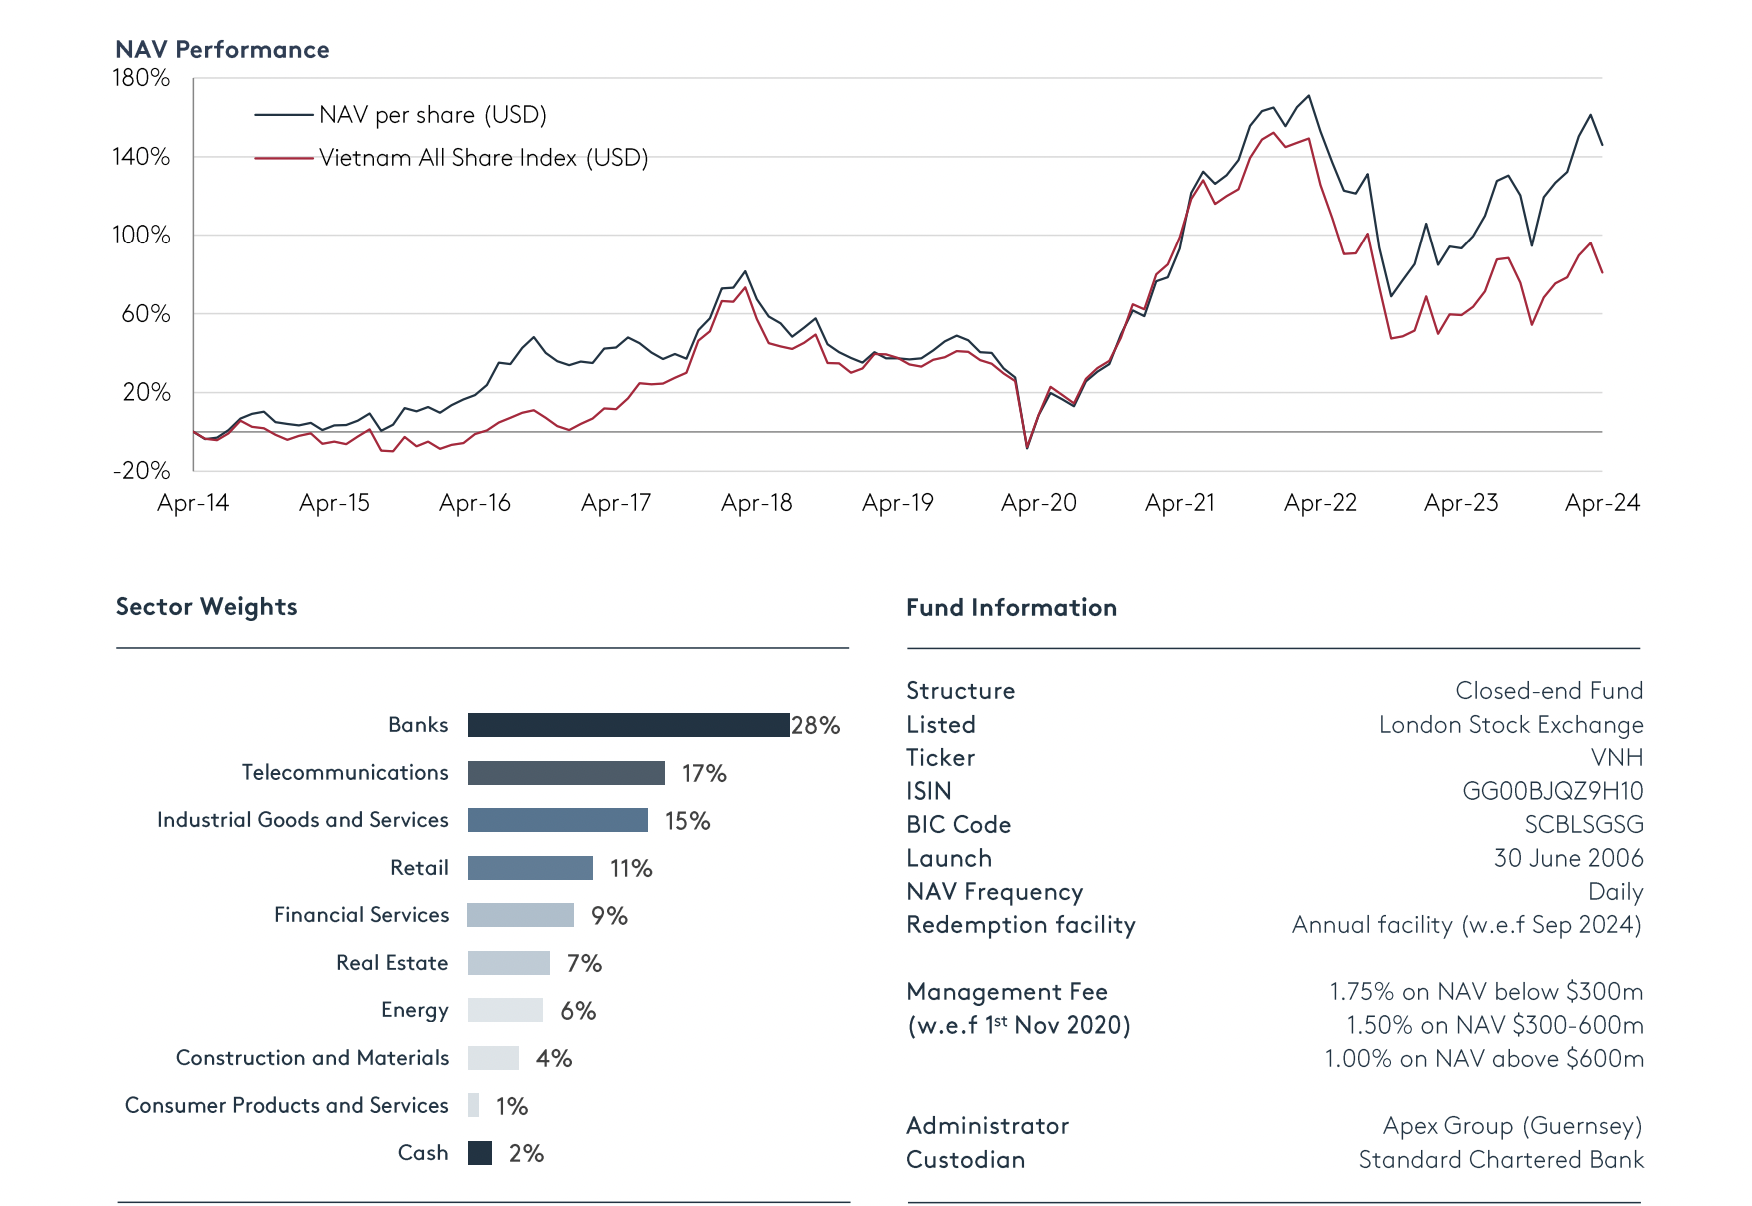The width and height of the screenshot is (1752, 1206).
Task: Select the ISIN value GG00BJQZ9H10
Action: pyautogui.click(x=1552, y=791)
